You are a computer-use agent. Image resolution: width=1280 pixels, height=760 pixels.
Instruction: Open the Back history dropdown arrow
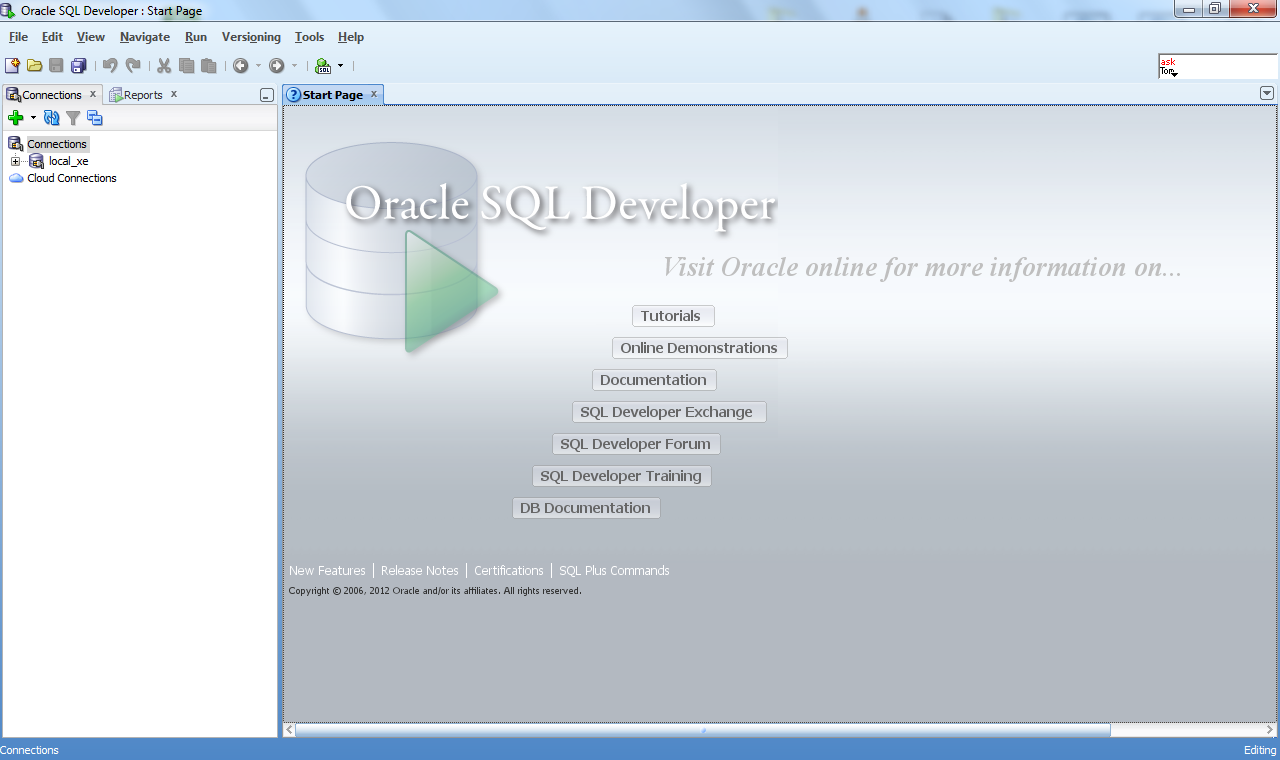tap(258, 66)
